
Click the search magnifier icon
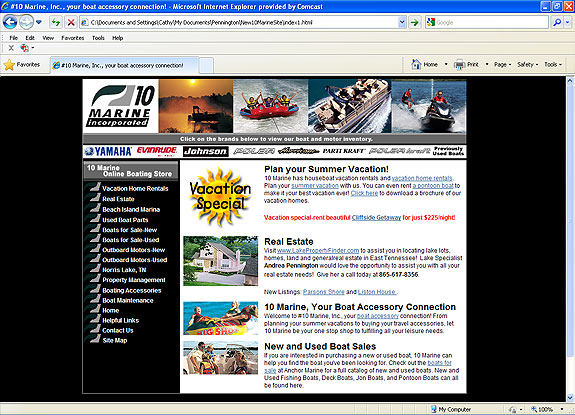pos(557,22)
